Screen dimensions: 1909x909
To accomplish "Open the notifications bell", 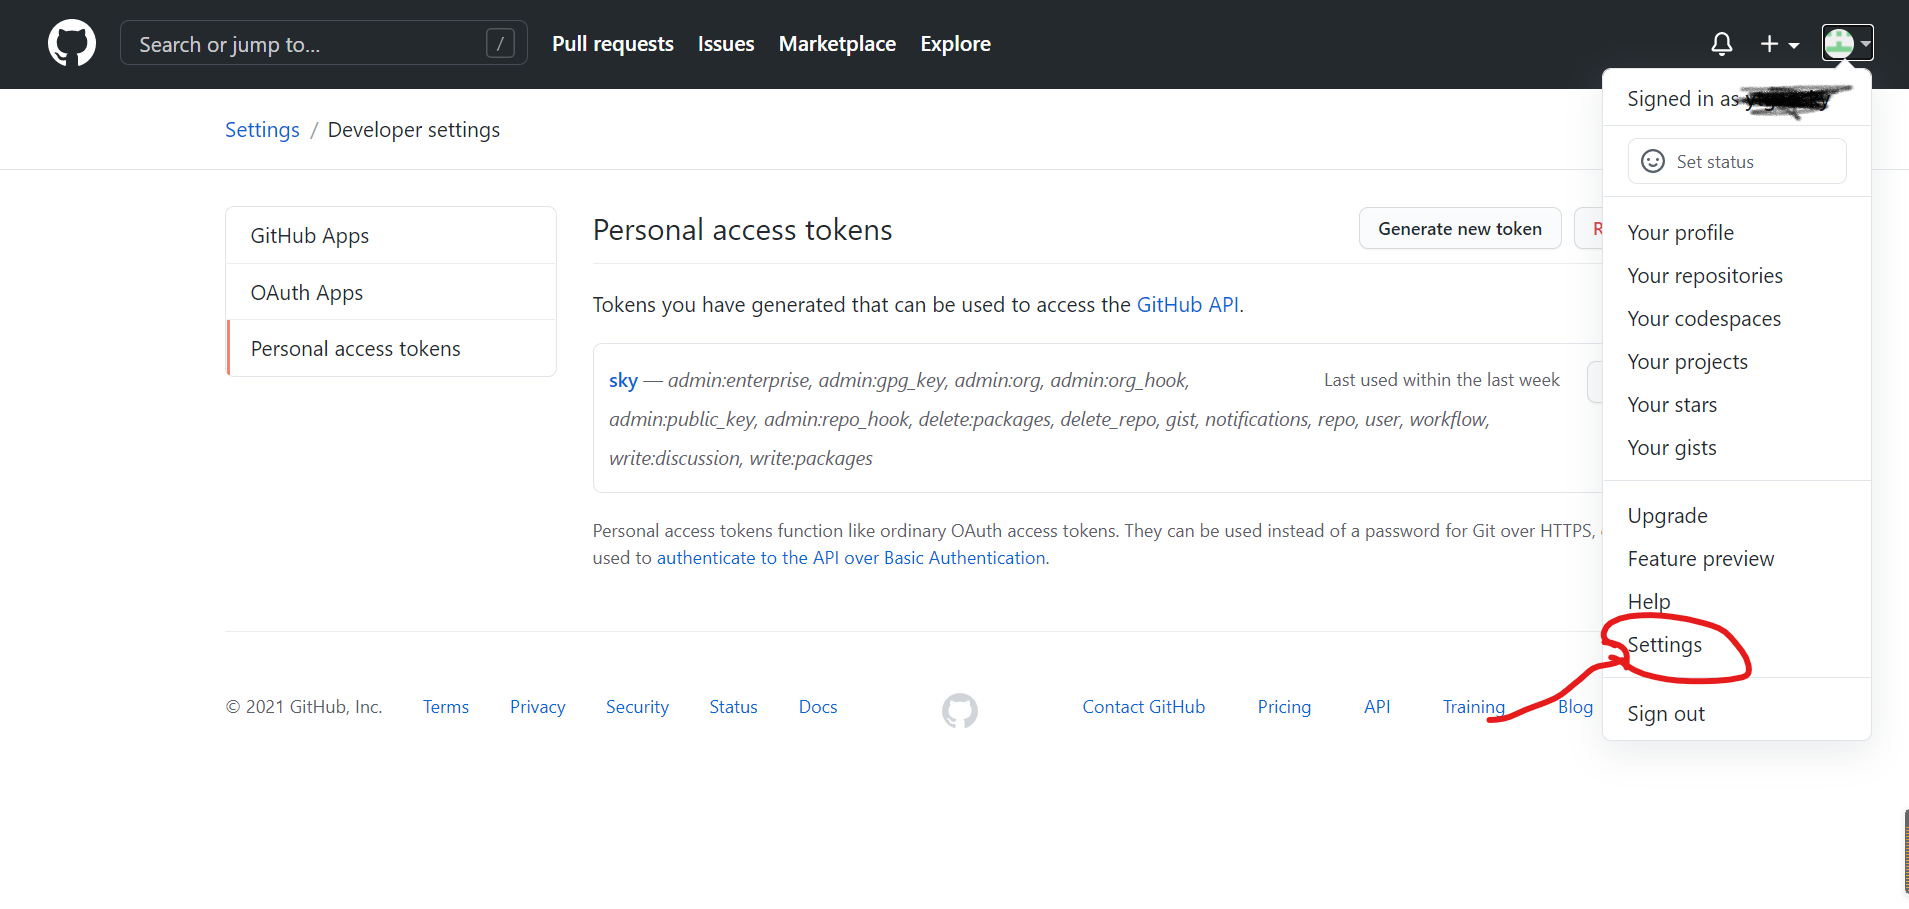I will [x=1721, y=44].
